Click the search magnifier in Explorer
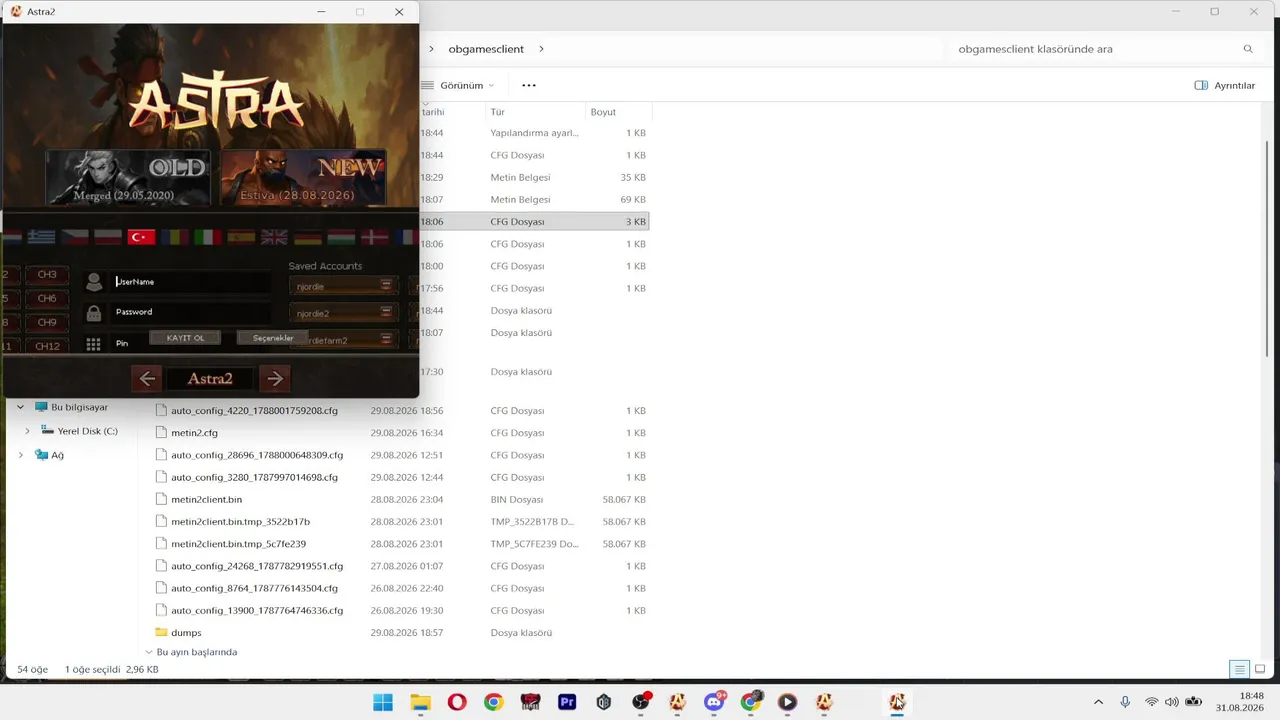The width and height of the screenshot is (1280, 720). click(x=1248, y=49)
